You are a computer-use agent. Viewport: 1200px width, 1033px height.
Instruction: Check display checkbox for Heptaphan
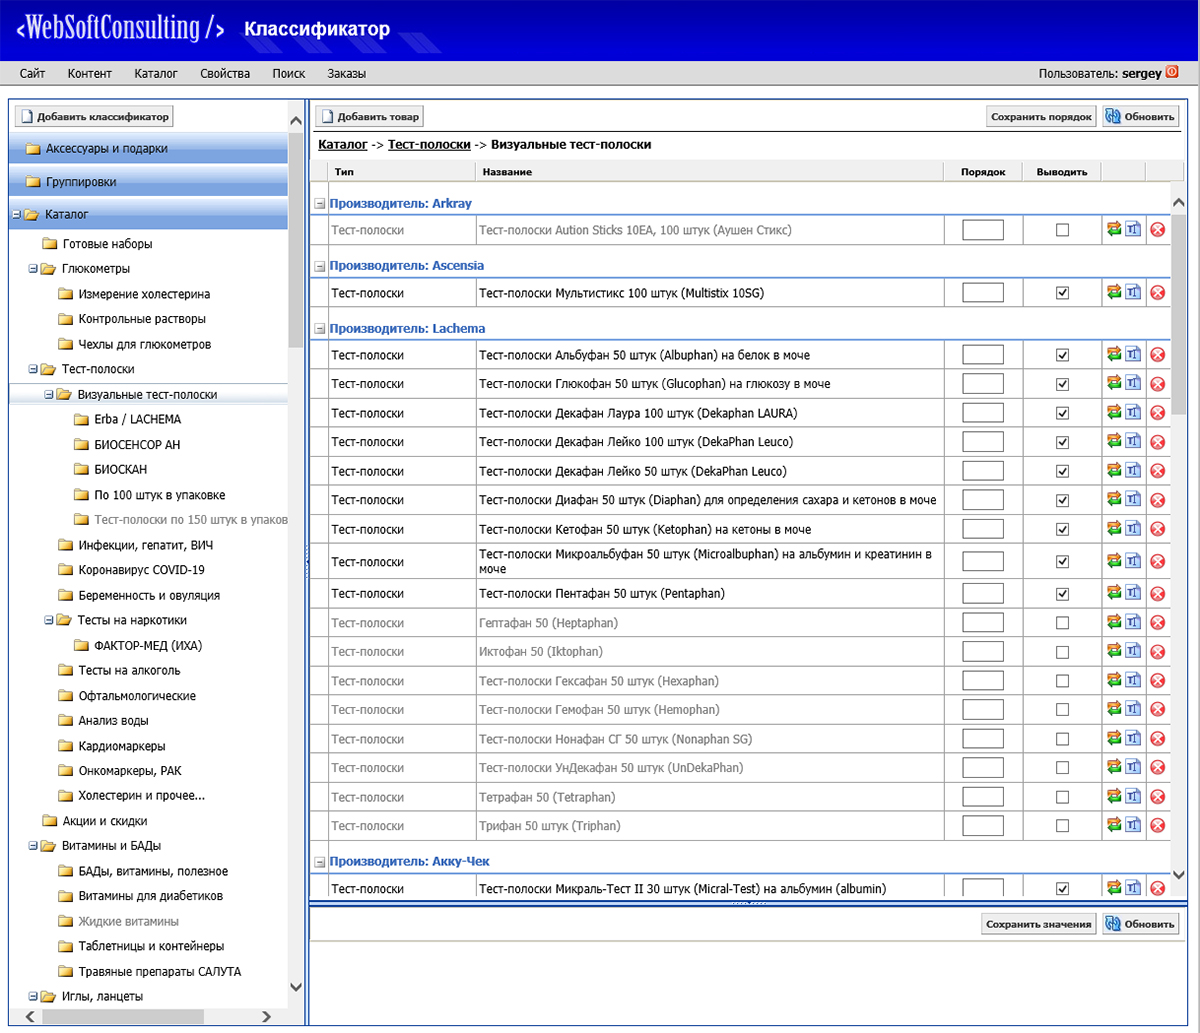coord(1062,622)
